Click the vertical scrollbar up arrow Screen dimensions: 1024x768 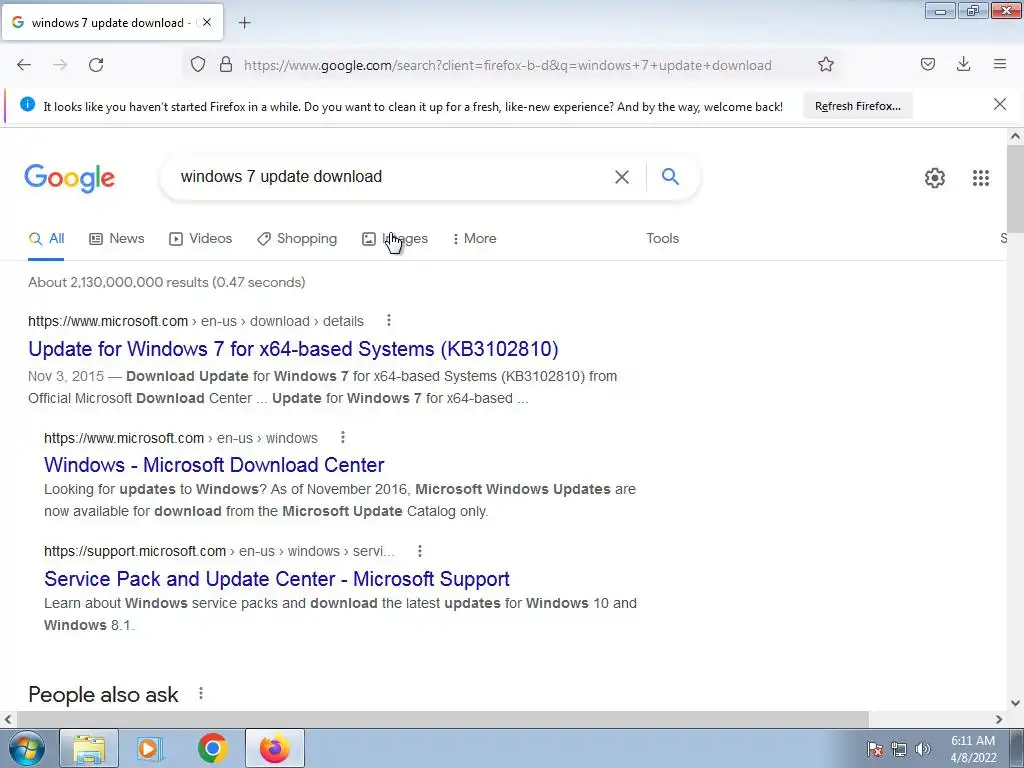(x=1015, y=136)
